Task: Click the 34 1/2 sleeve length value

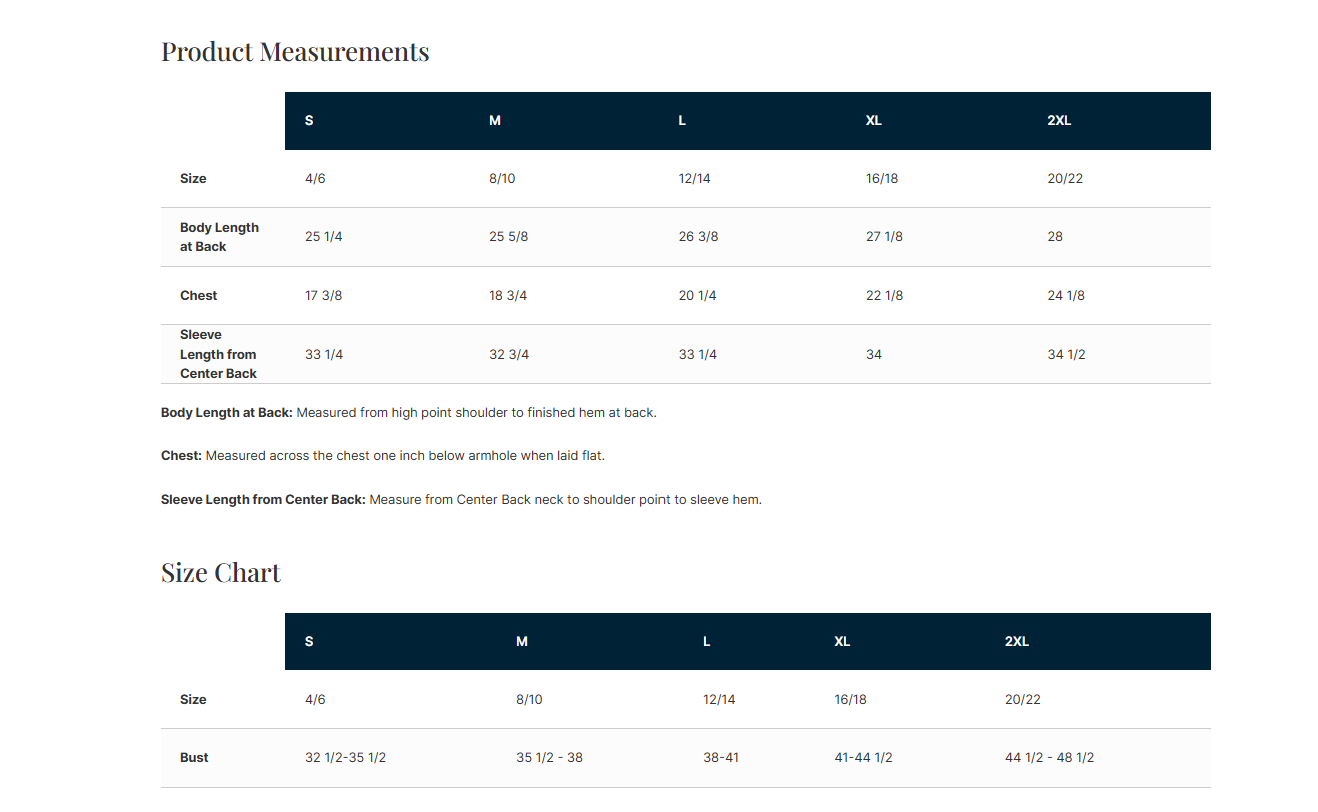Action: 1066,355
